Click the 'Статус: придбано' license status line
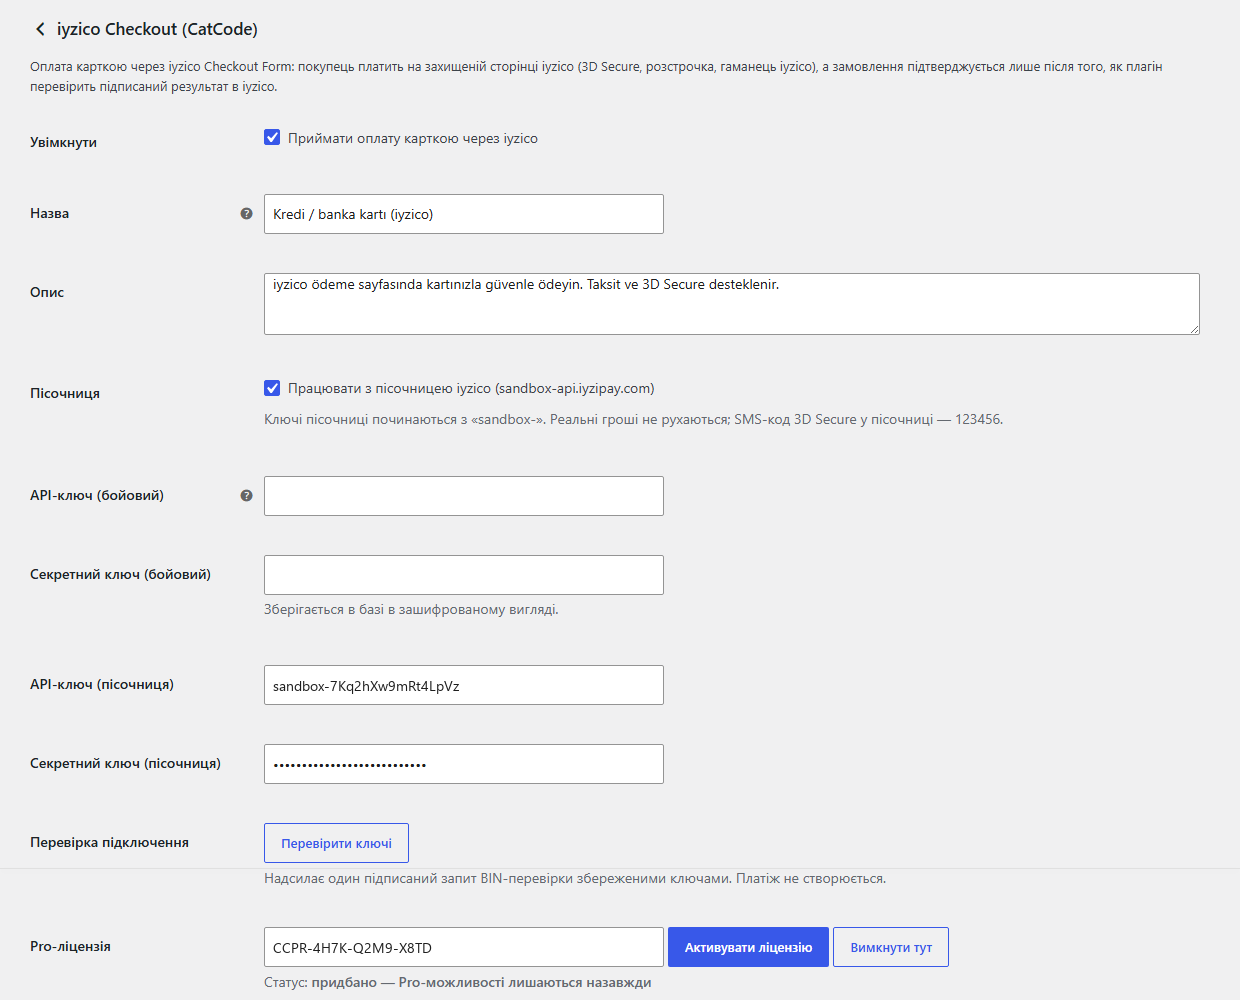 coord(457,982)
